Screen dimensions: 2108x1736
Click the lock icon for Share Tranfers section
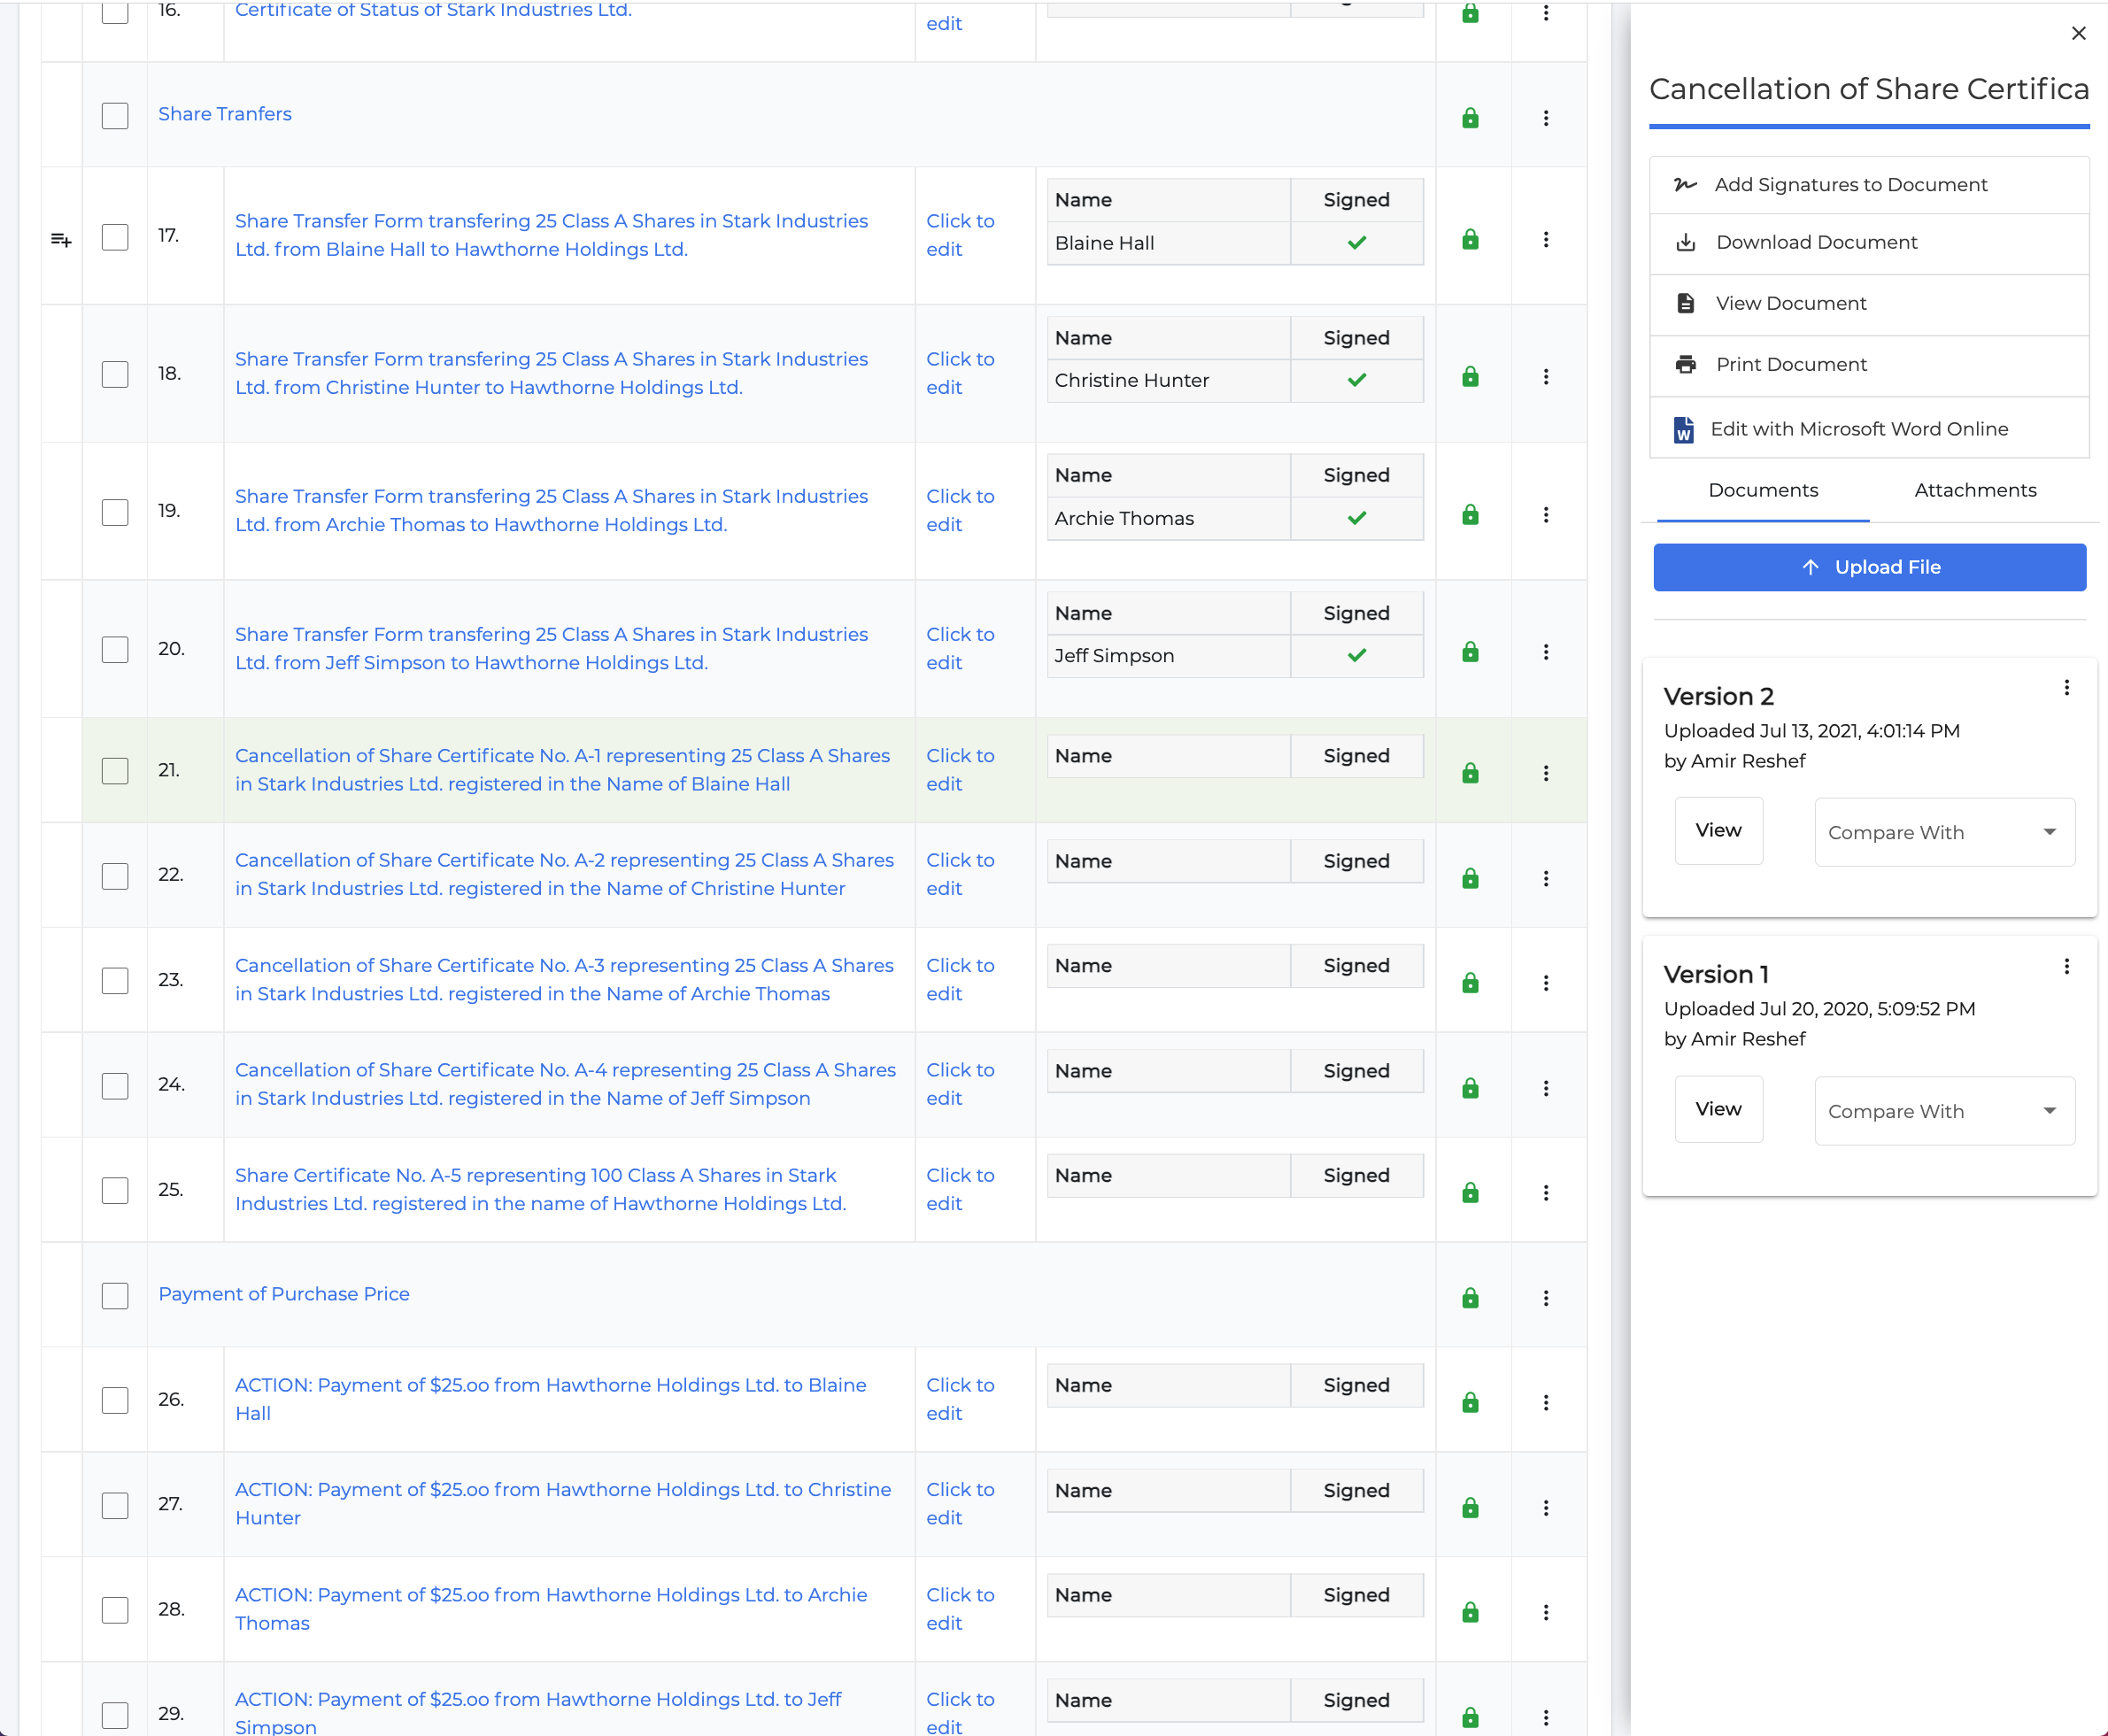1470,118
